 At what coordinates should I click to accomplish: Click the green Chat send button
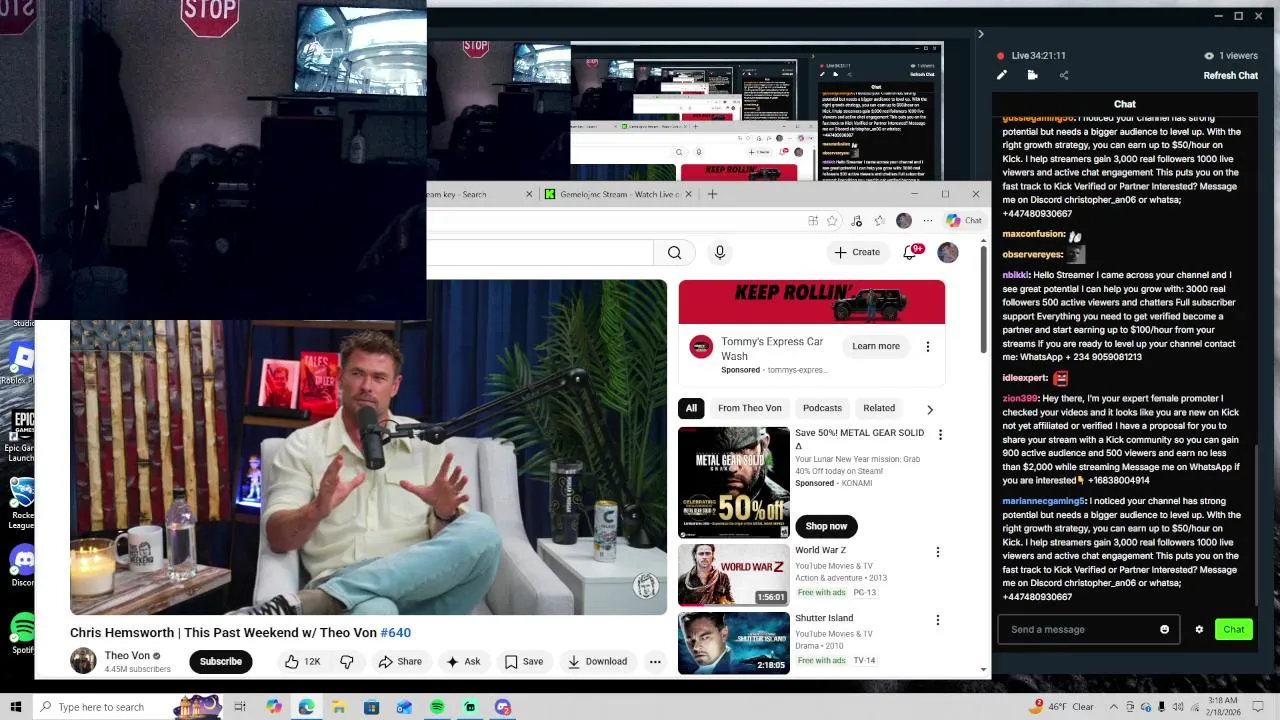coord(1233,629)
